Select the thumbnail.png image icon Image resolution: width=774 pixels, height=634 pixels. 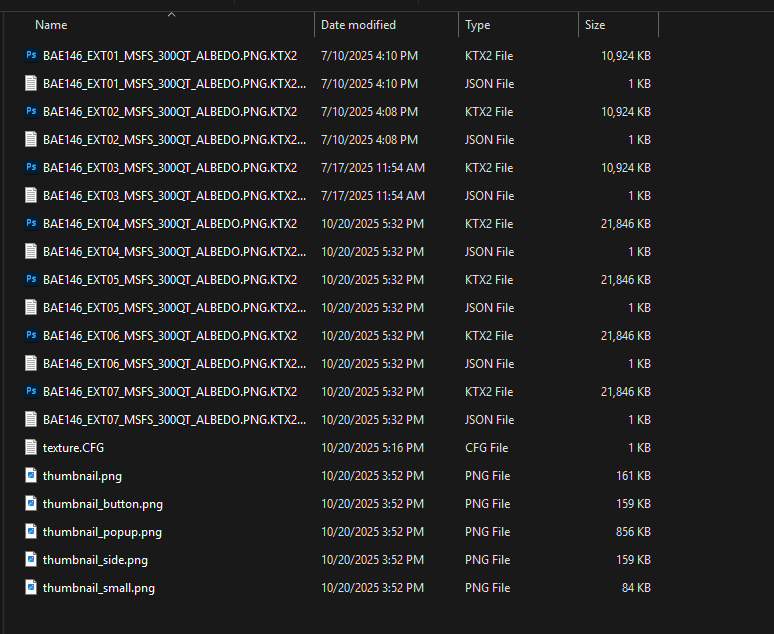click(x=31, y=476)
